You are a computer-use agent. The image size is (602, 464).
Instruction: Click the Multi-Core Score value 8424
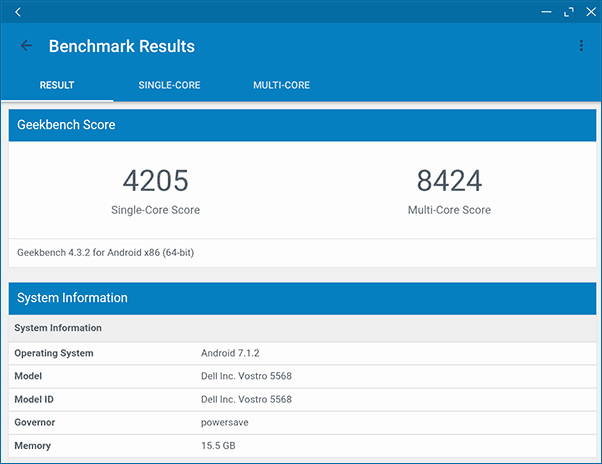[x=449, y=181]
